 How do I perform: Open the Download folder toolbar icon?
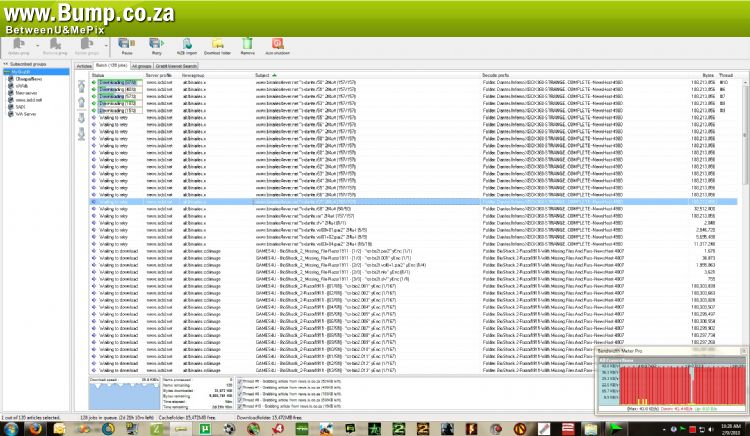click(218, 45)
